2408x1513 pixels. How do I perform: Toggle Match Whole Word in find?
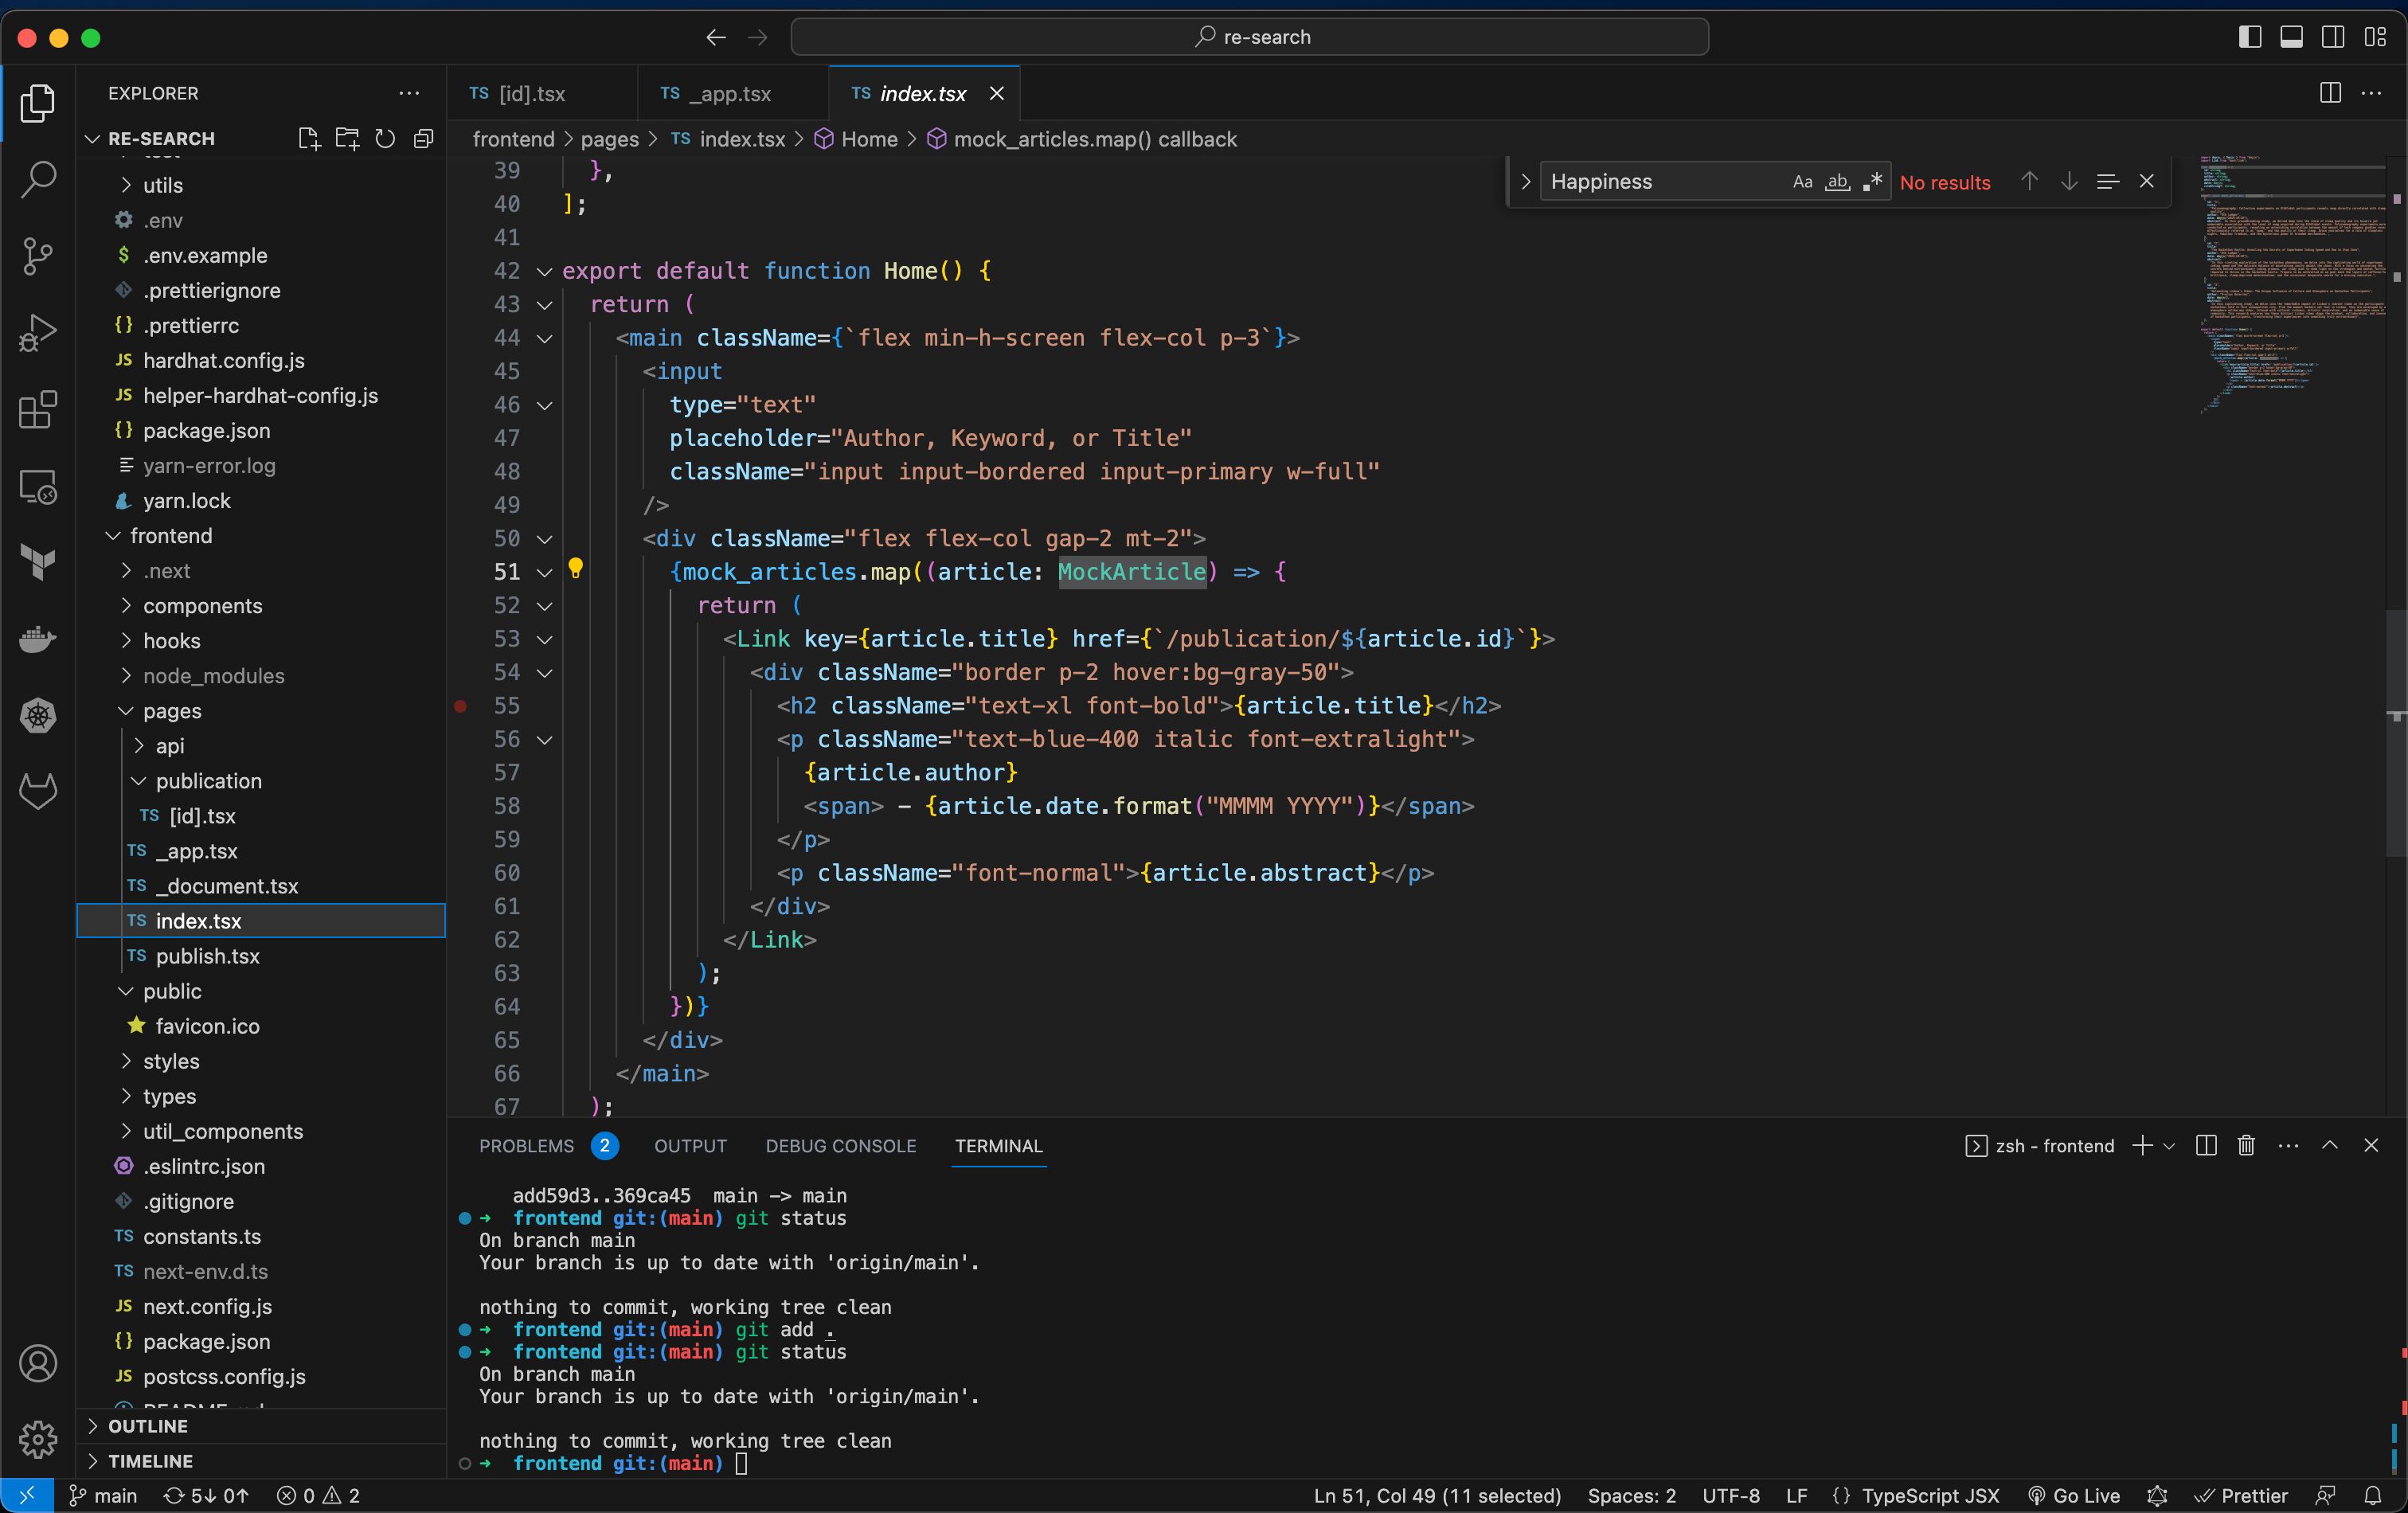pyautogui.click(x=1837, y=182)
